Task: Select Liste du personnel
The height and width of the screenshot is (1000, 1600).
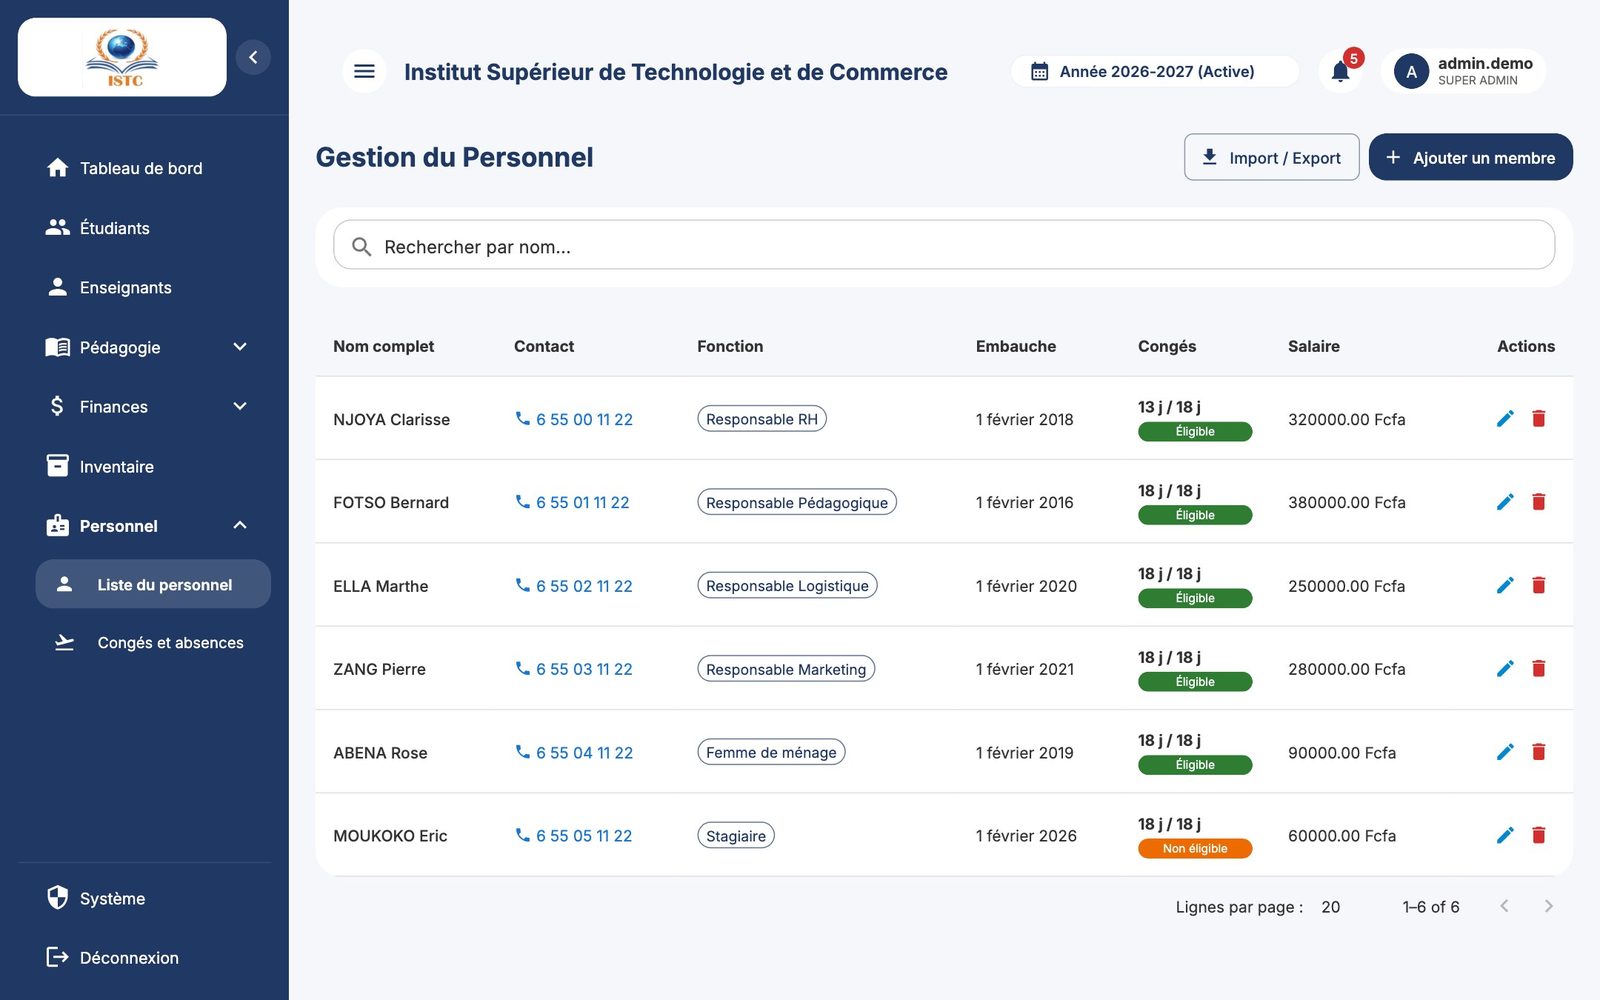Action: 153,584
